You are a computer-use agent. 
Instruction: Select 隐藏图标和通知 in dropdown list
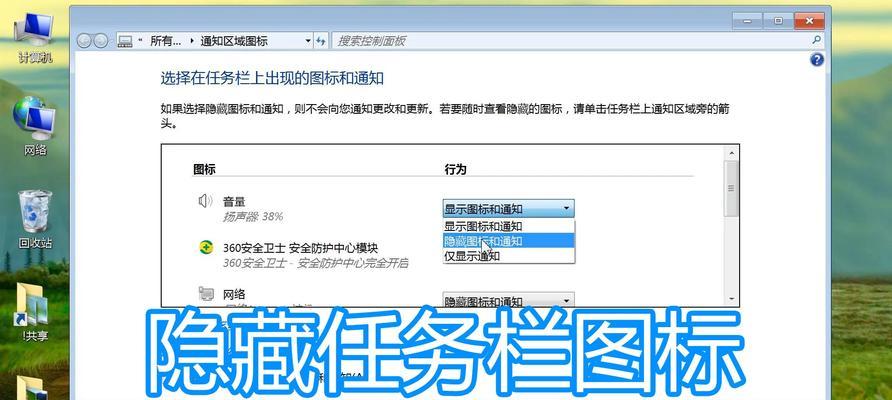[x=509, y=241]
